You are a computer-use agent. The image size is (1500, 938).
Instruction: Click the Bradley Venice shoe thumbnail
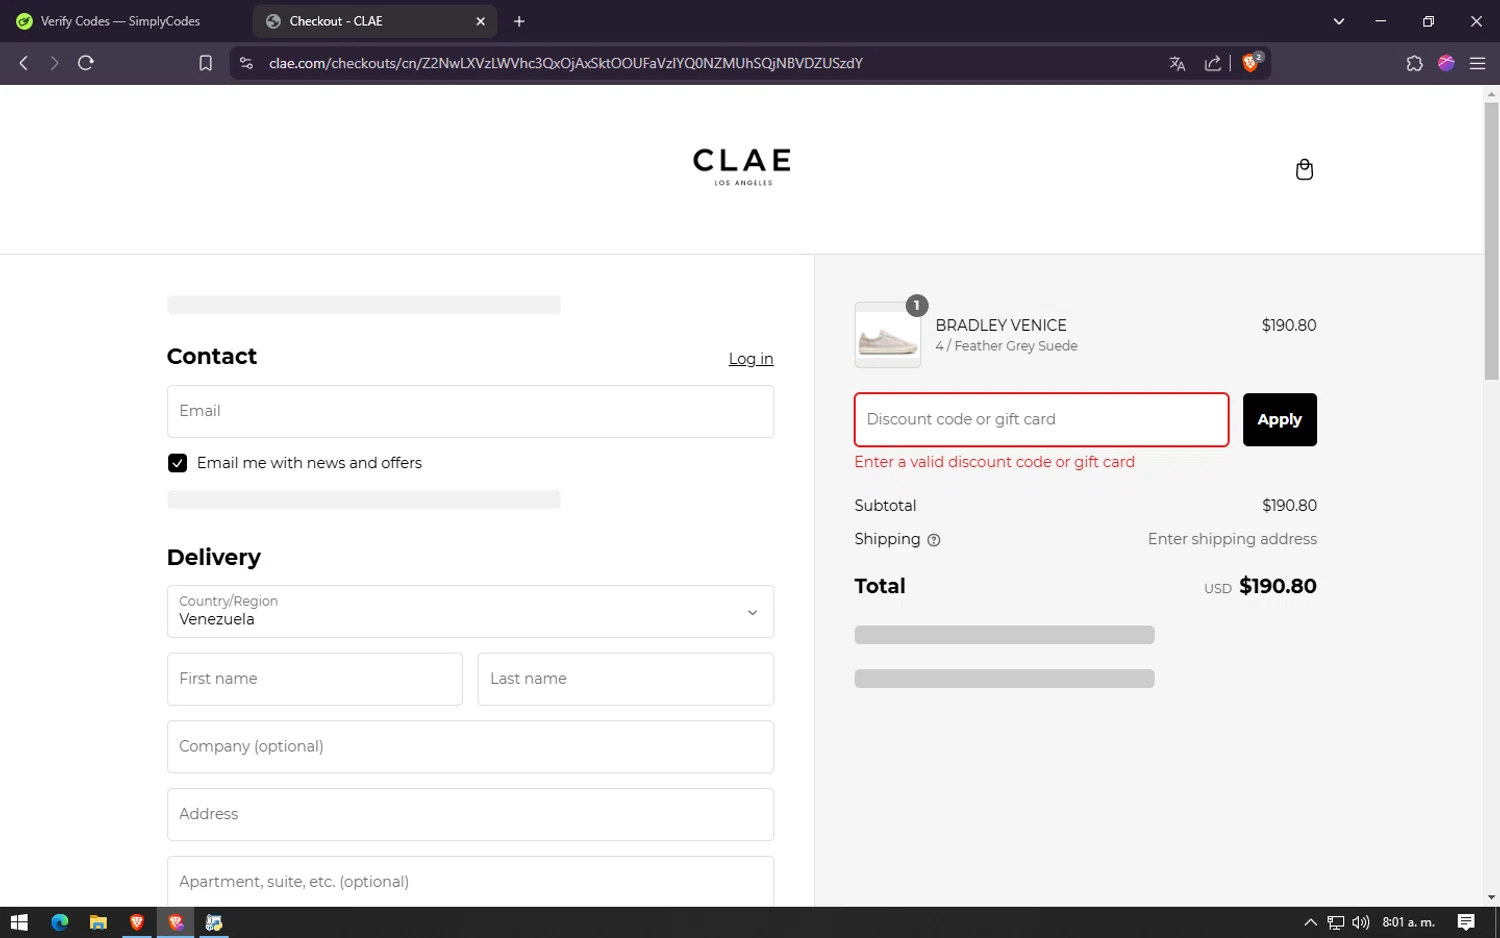pyautogui.click(x=888, y=335)
